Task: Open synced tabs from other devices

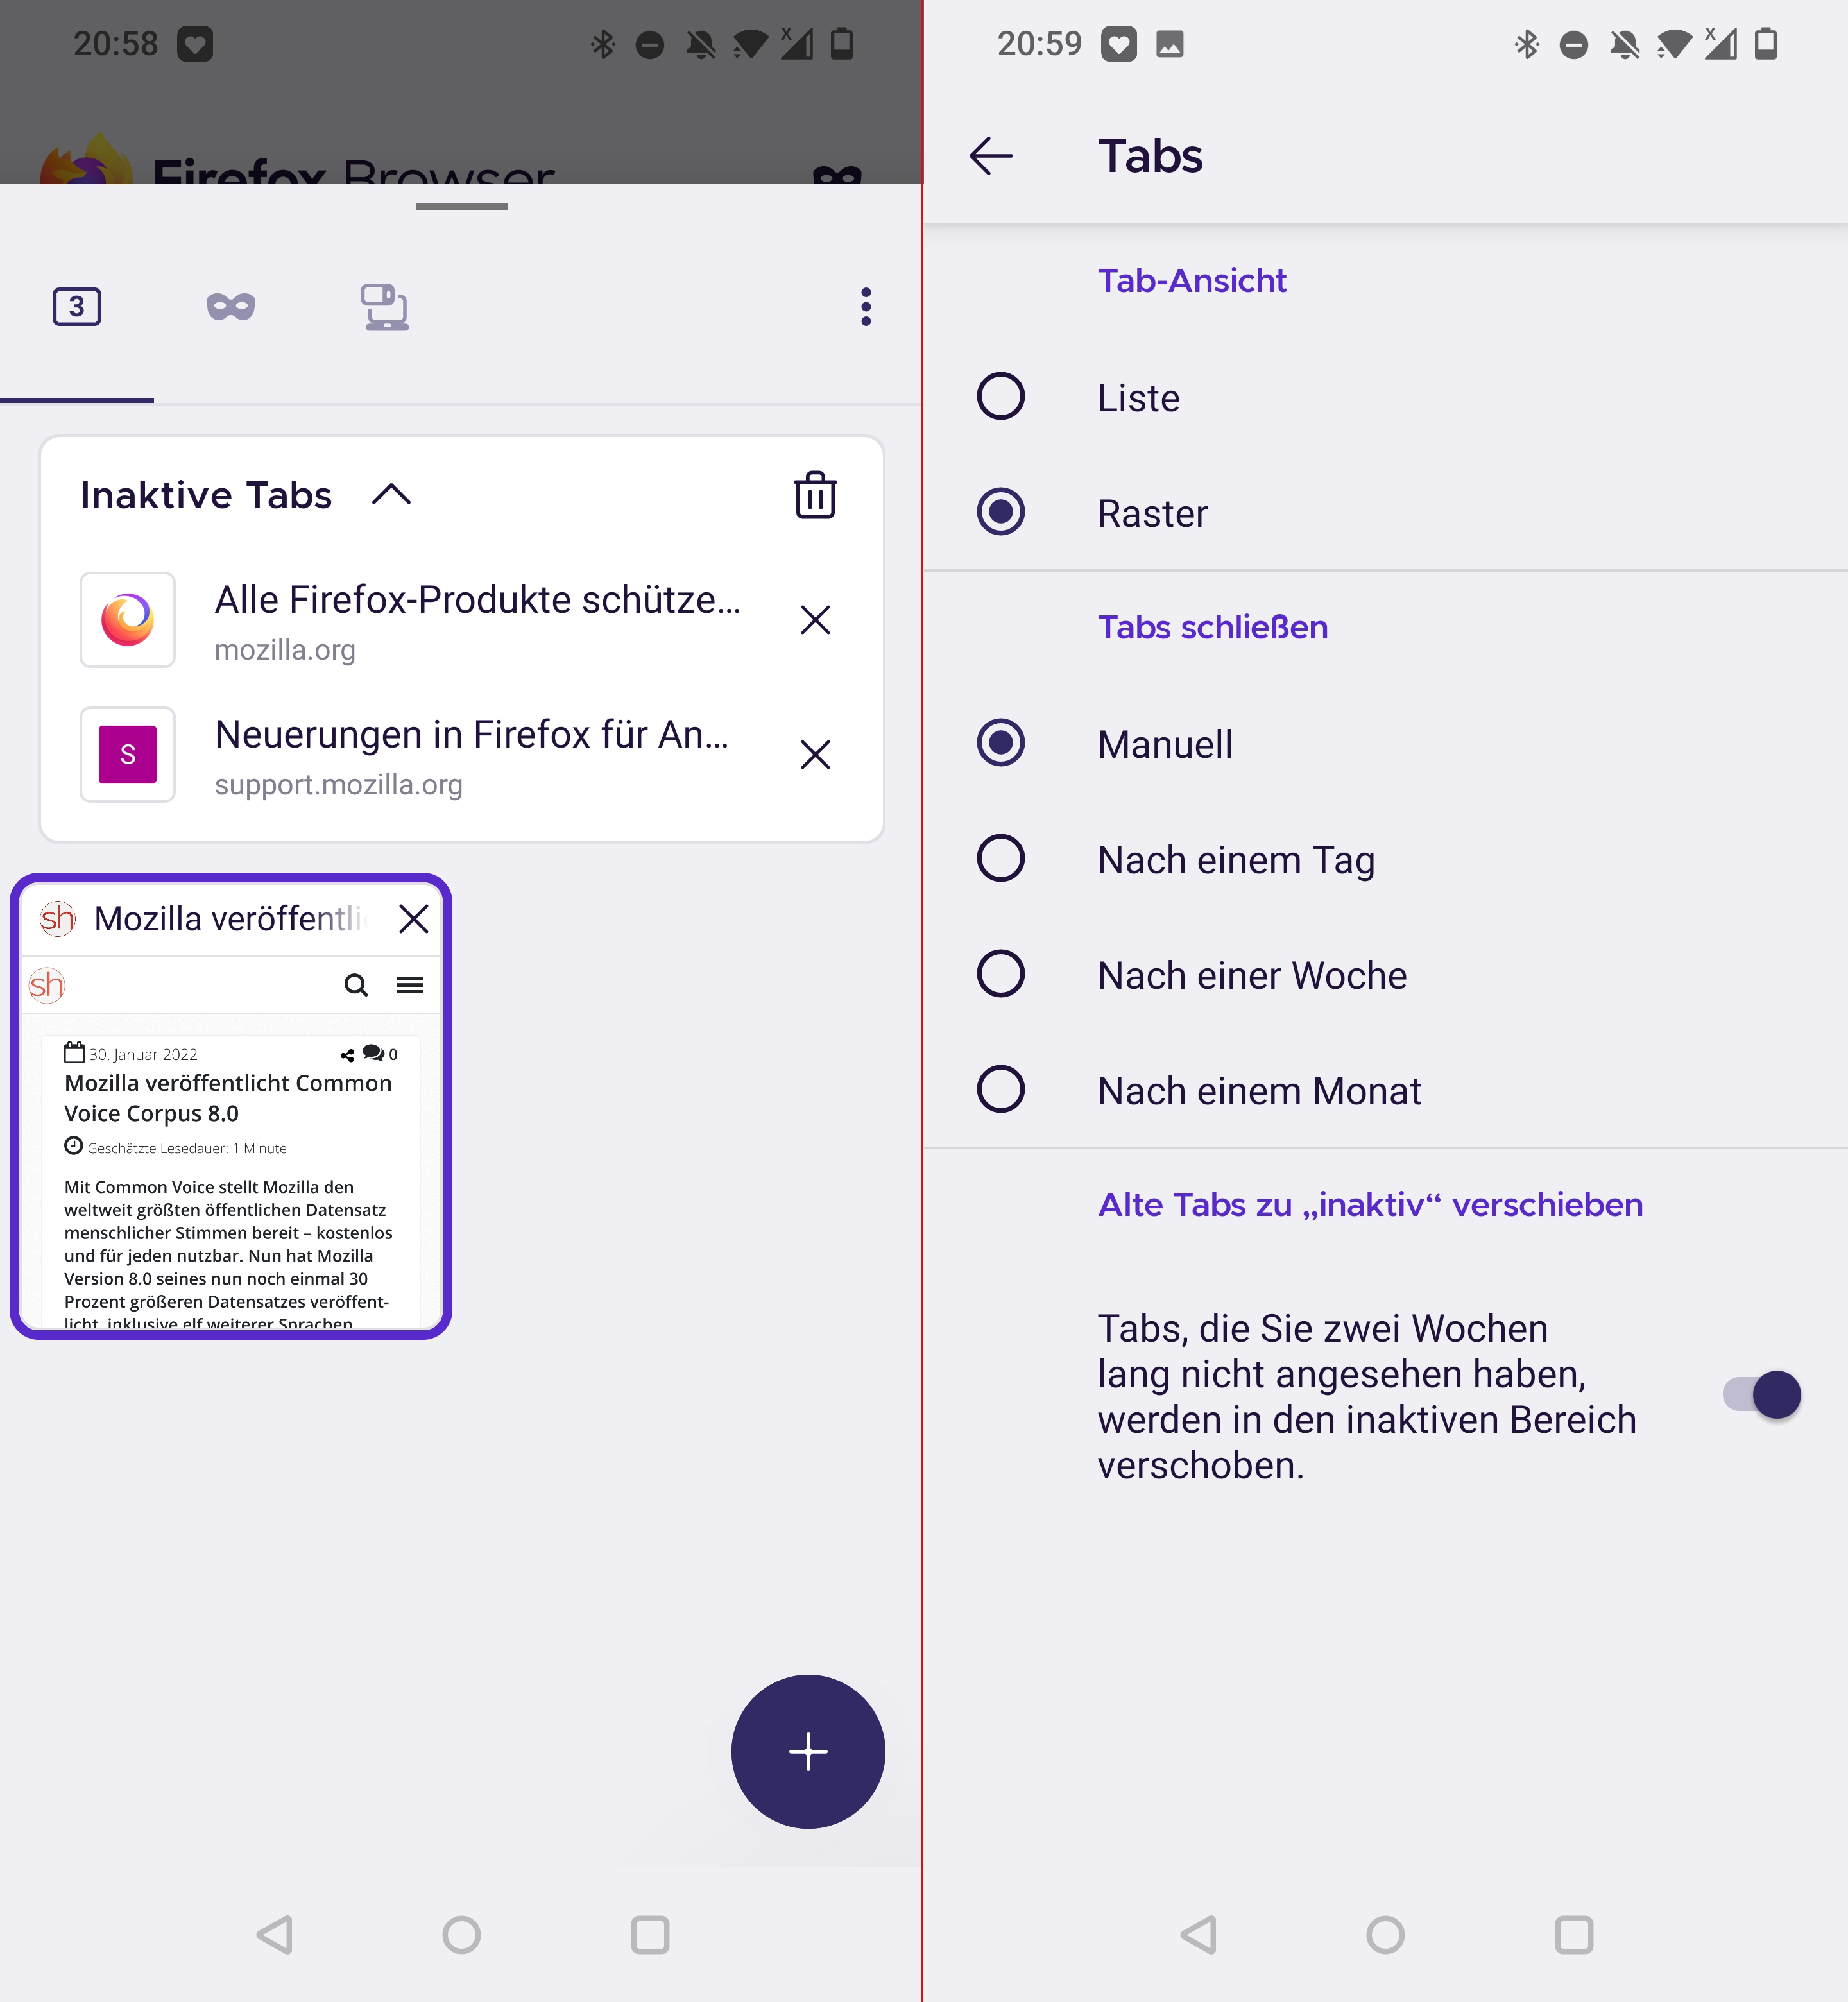Action: (x=385, y=307)
